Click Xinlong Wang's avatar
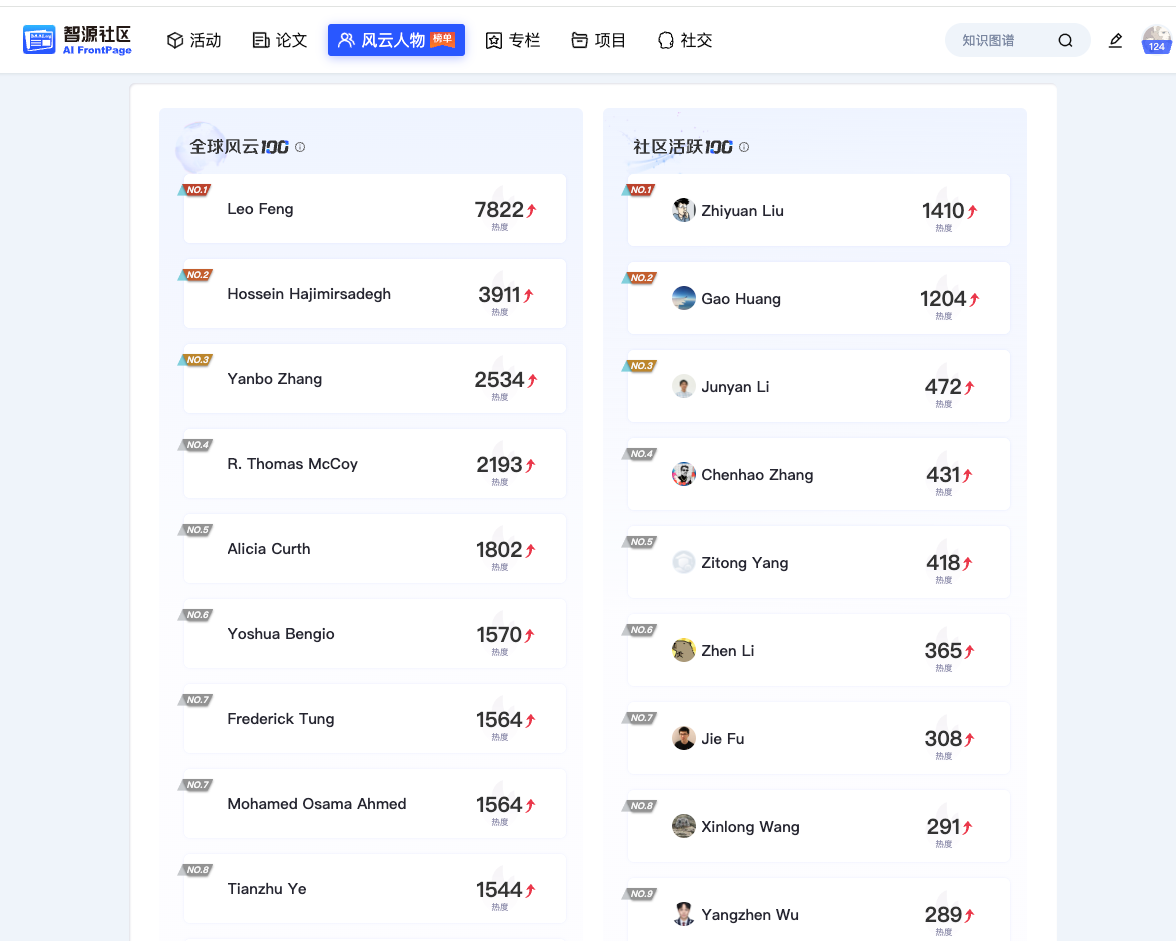The image size is (1176, 941). [x=683, y=826]
